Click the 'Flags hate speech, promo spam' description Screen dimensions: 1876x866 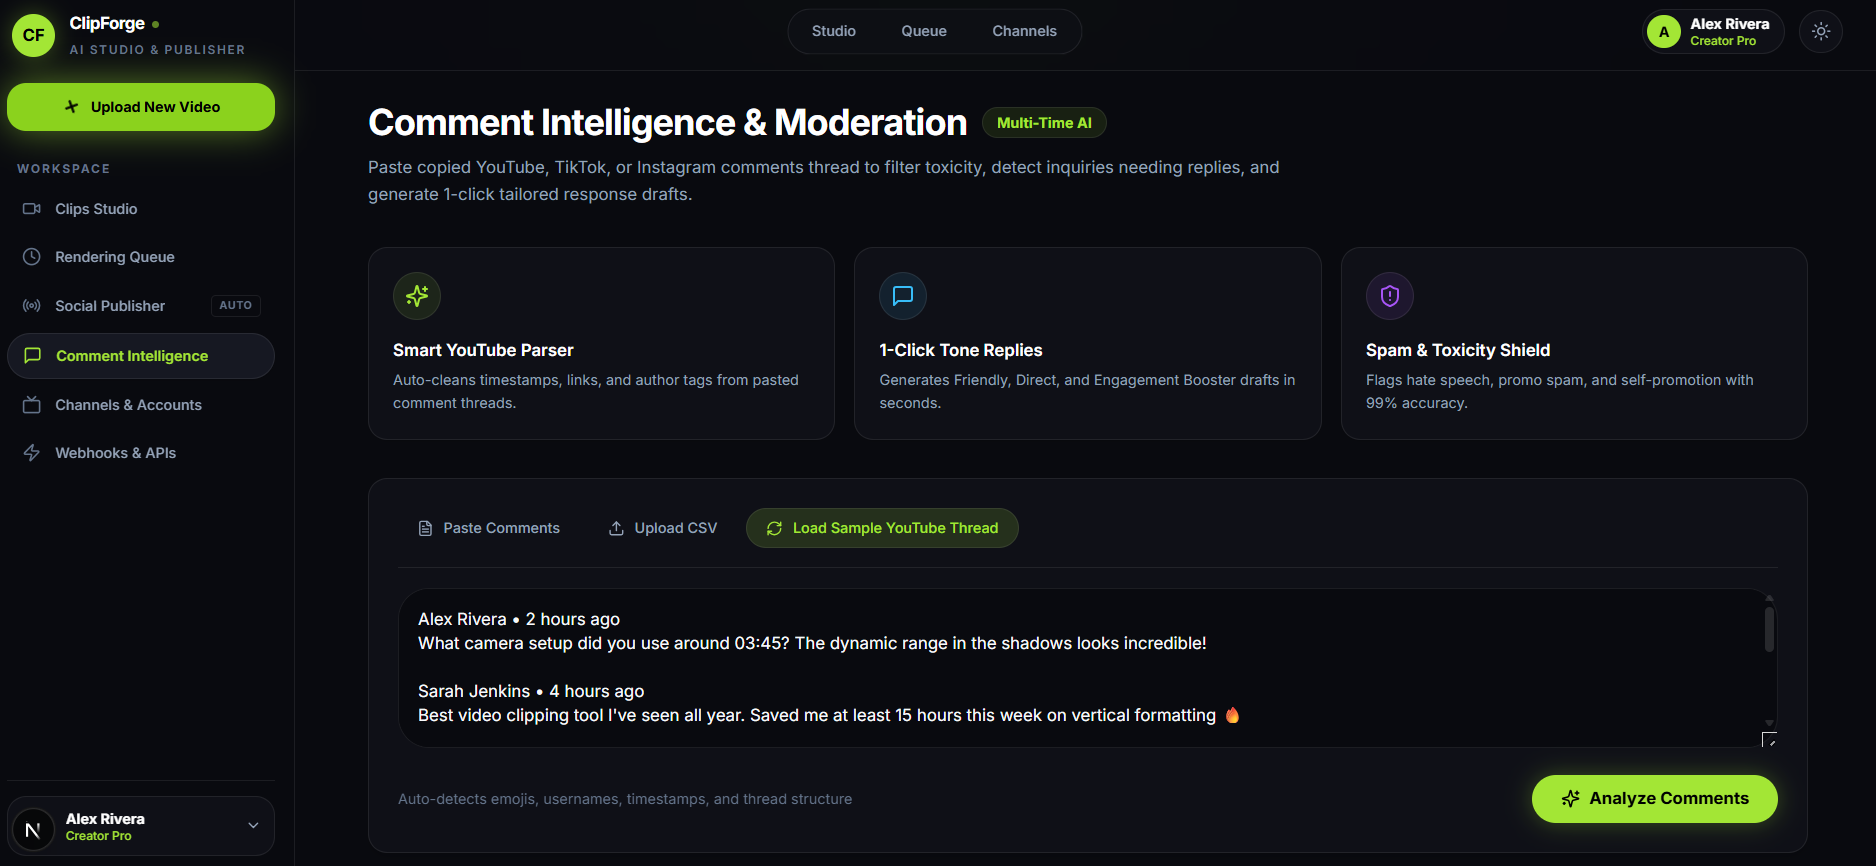point(1560,391)
